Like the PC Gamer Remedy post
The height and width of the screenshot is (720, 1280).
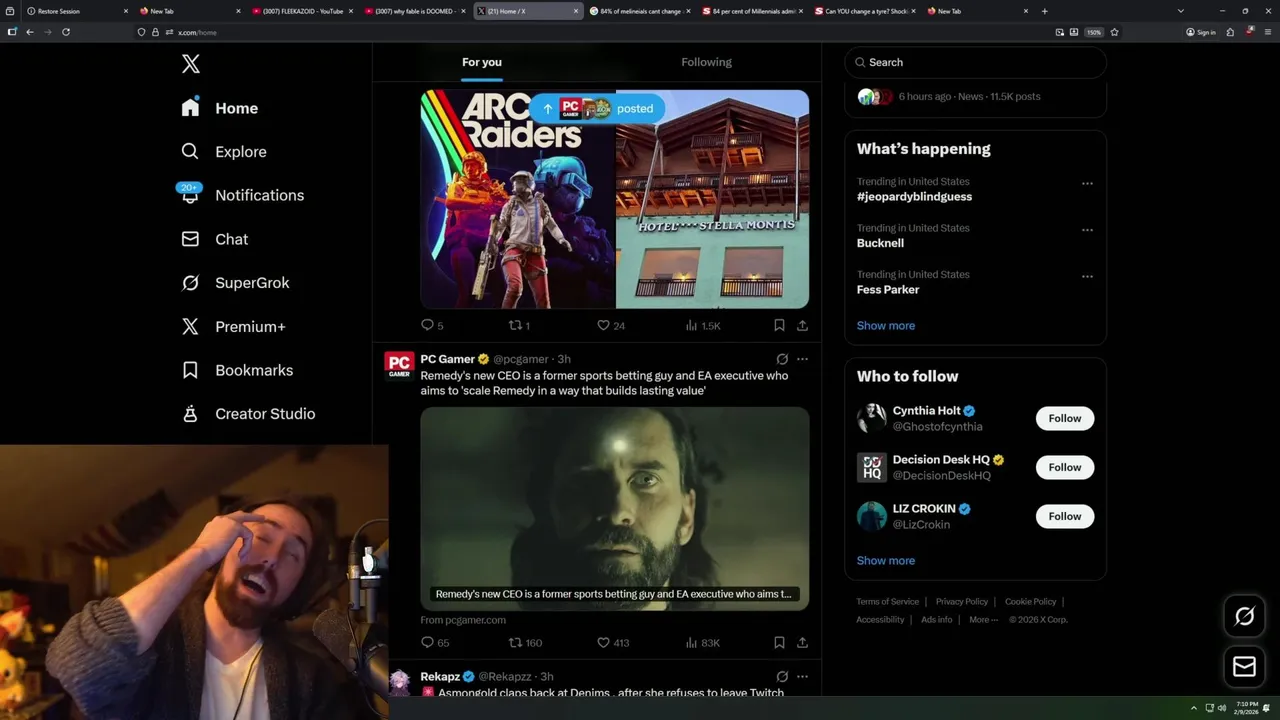pyautogui.click(x=613, y=642)
